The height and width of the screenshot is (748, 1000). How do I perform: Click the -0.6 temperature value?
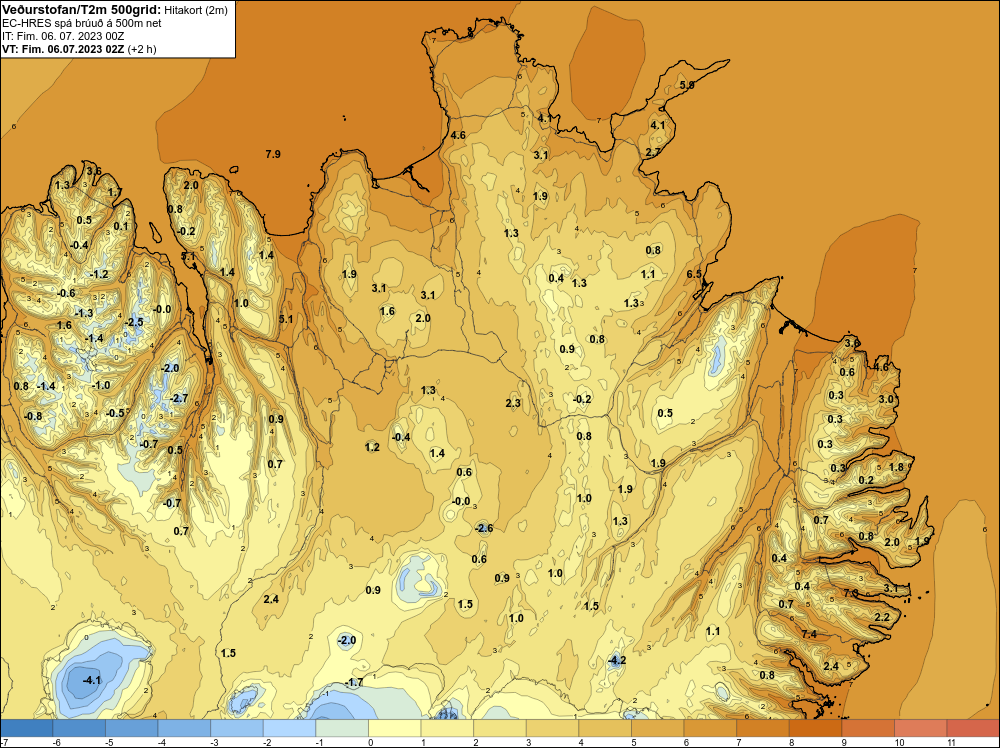point(66,293)
